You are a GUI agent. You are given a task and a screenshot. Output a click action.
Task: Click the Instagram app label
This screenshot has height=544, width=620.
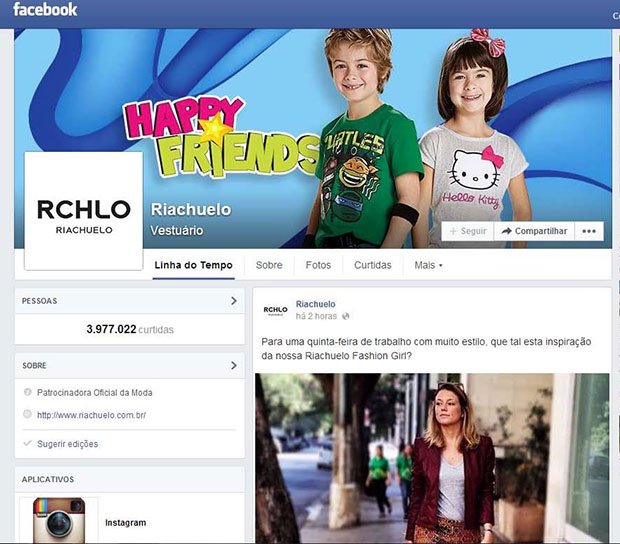point(125,523)
